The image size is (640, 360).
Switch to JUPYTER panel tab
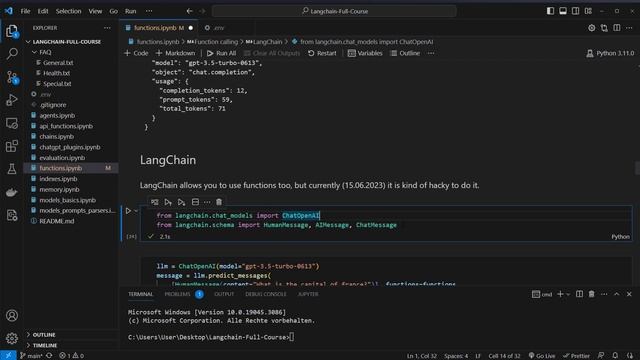click(308, 294)
